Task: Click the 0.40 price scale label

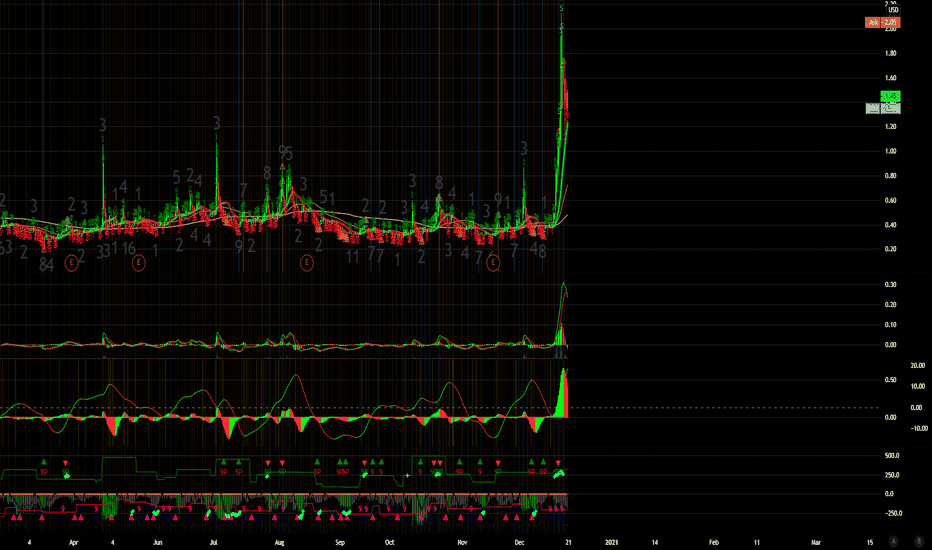Action: click(890, 225)
